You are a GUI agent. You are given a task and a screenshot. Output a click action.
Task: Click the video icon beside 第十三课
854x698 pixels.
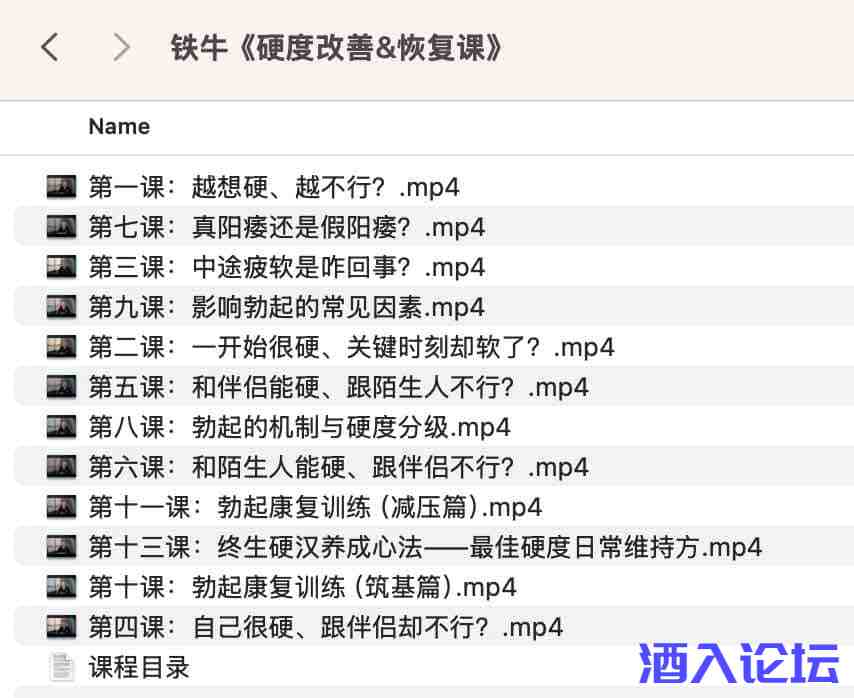[60, 547]
